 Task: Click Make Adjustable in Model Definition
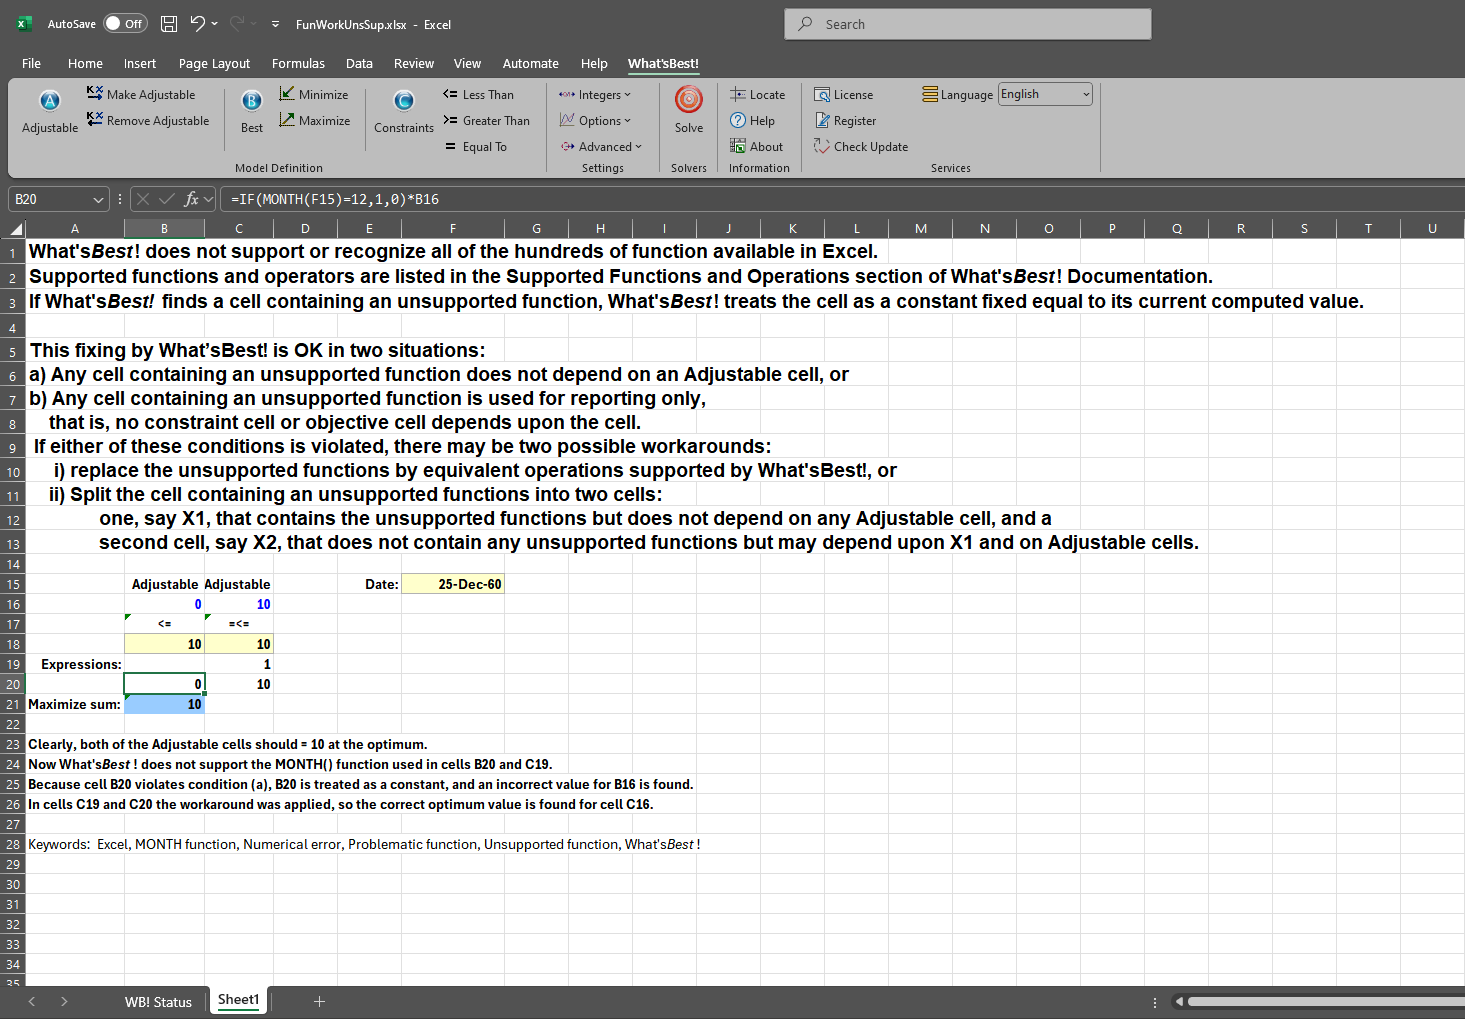click(x=141, y=94)
